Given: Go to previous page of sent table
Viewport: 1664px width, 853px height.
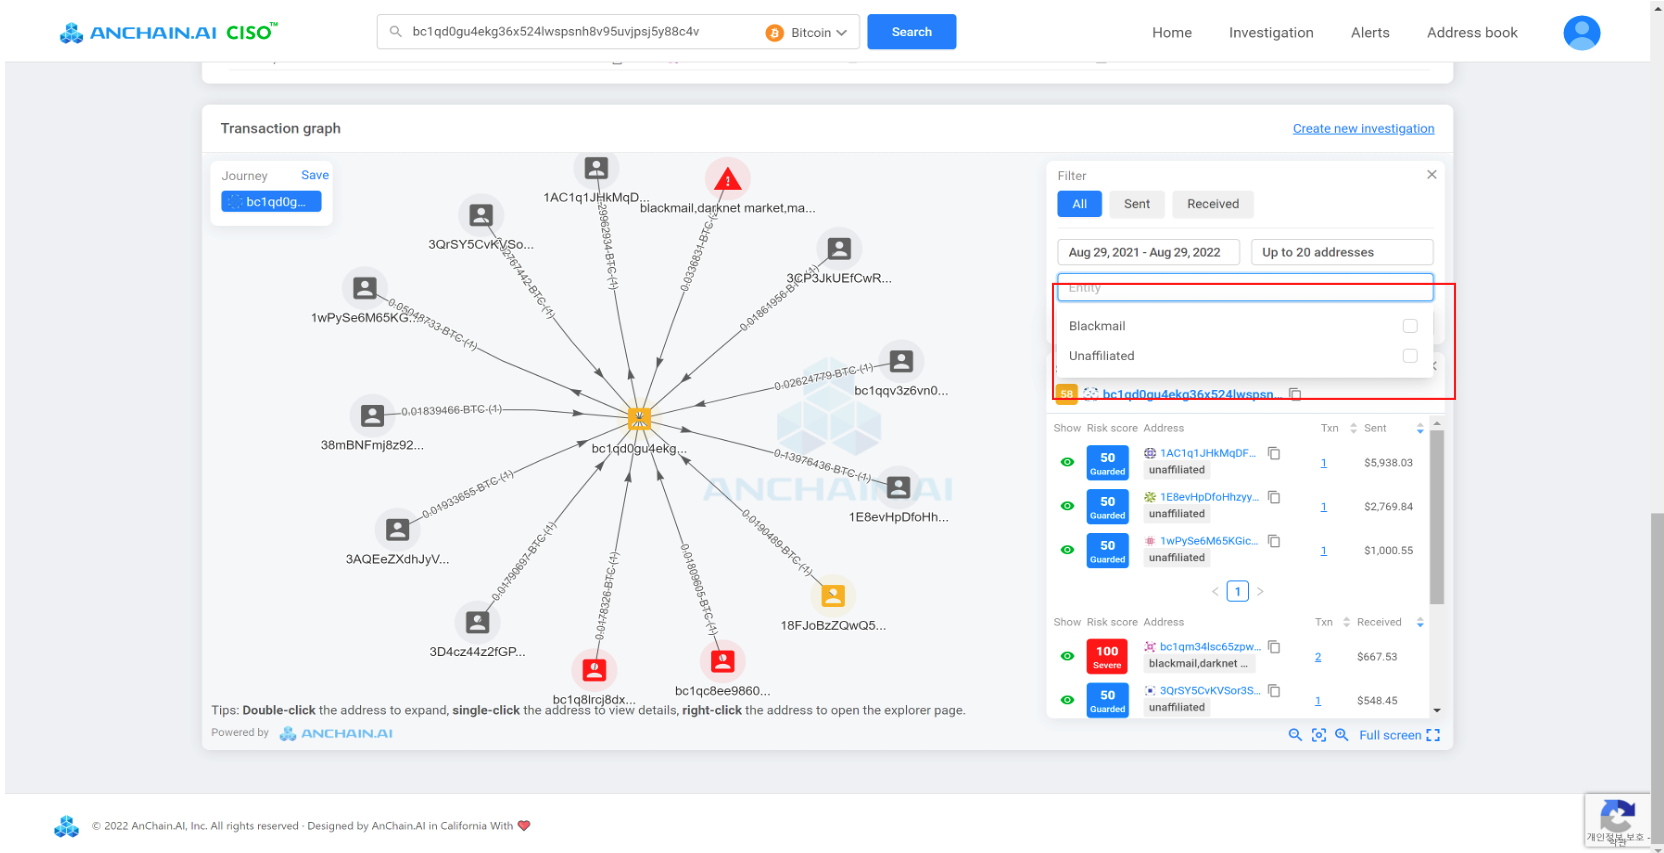Looking at the screenshot, I should [x=1215, y=591].
